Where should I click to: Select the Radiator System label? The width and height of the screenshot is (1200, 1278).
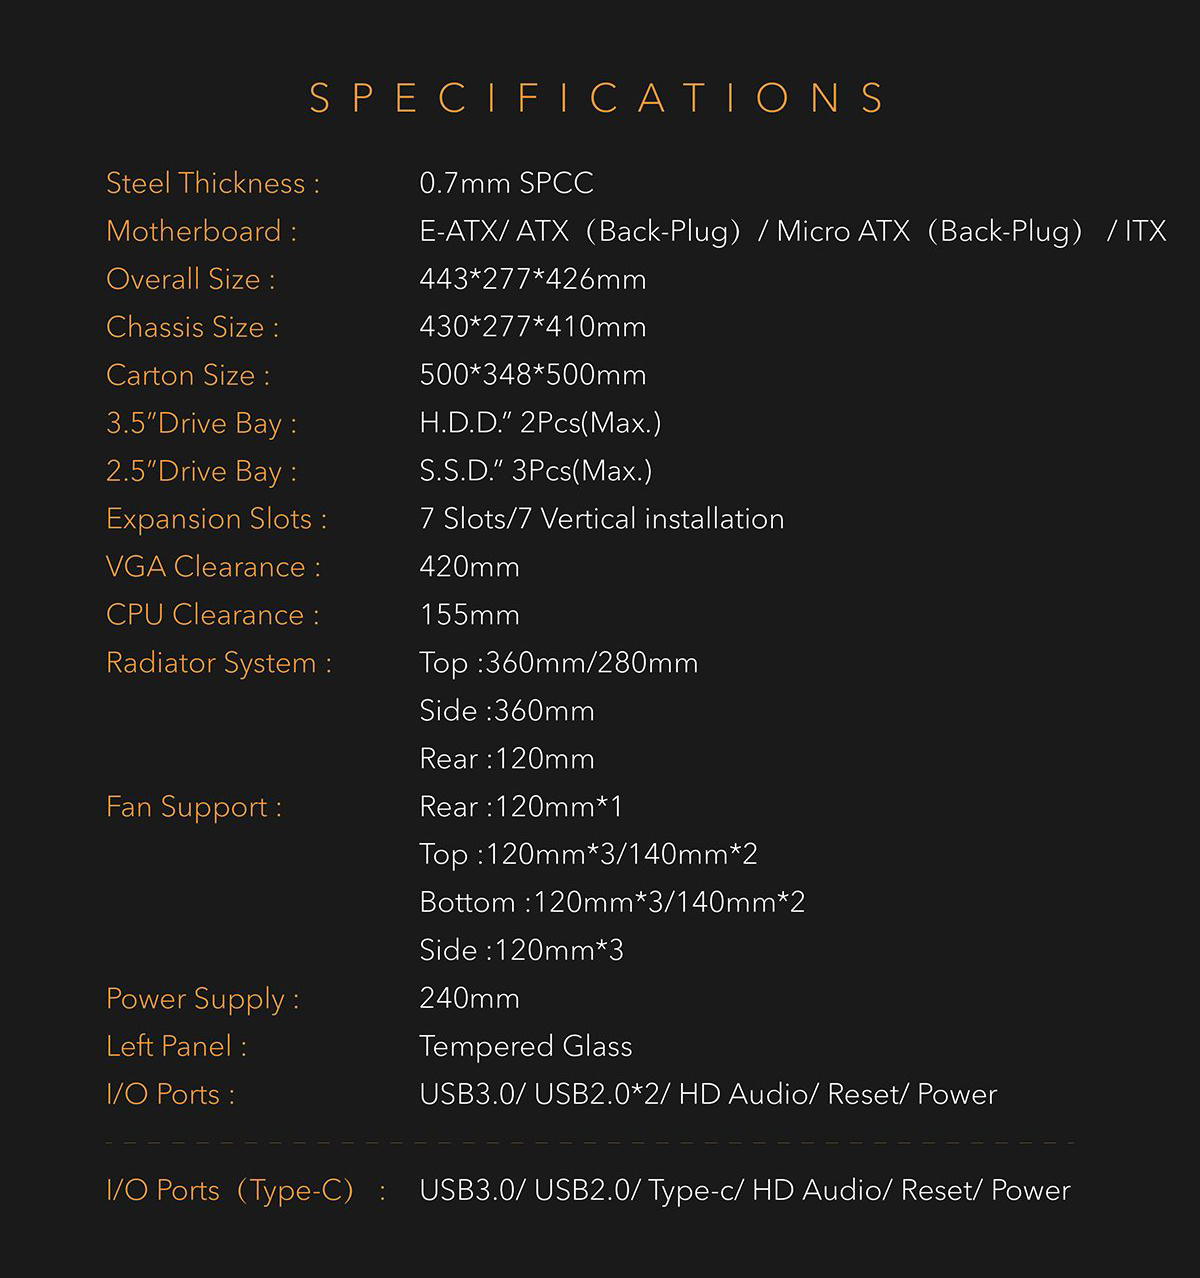pyautogui.click(x=218, y=663)
